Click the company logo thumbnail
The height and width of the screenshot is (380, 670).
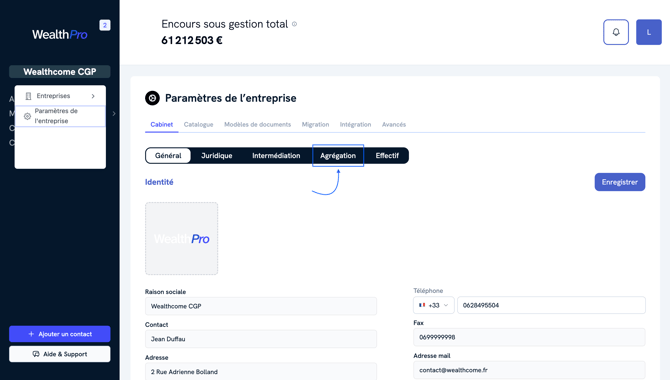(182, 239)
